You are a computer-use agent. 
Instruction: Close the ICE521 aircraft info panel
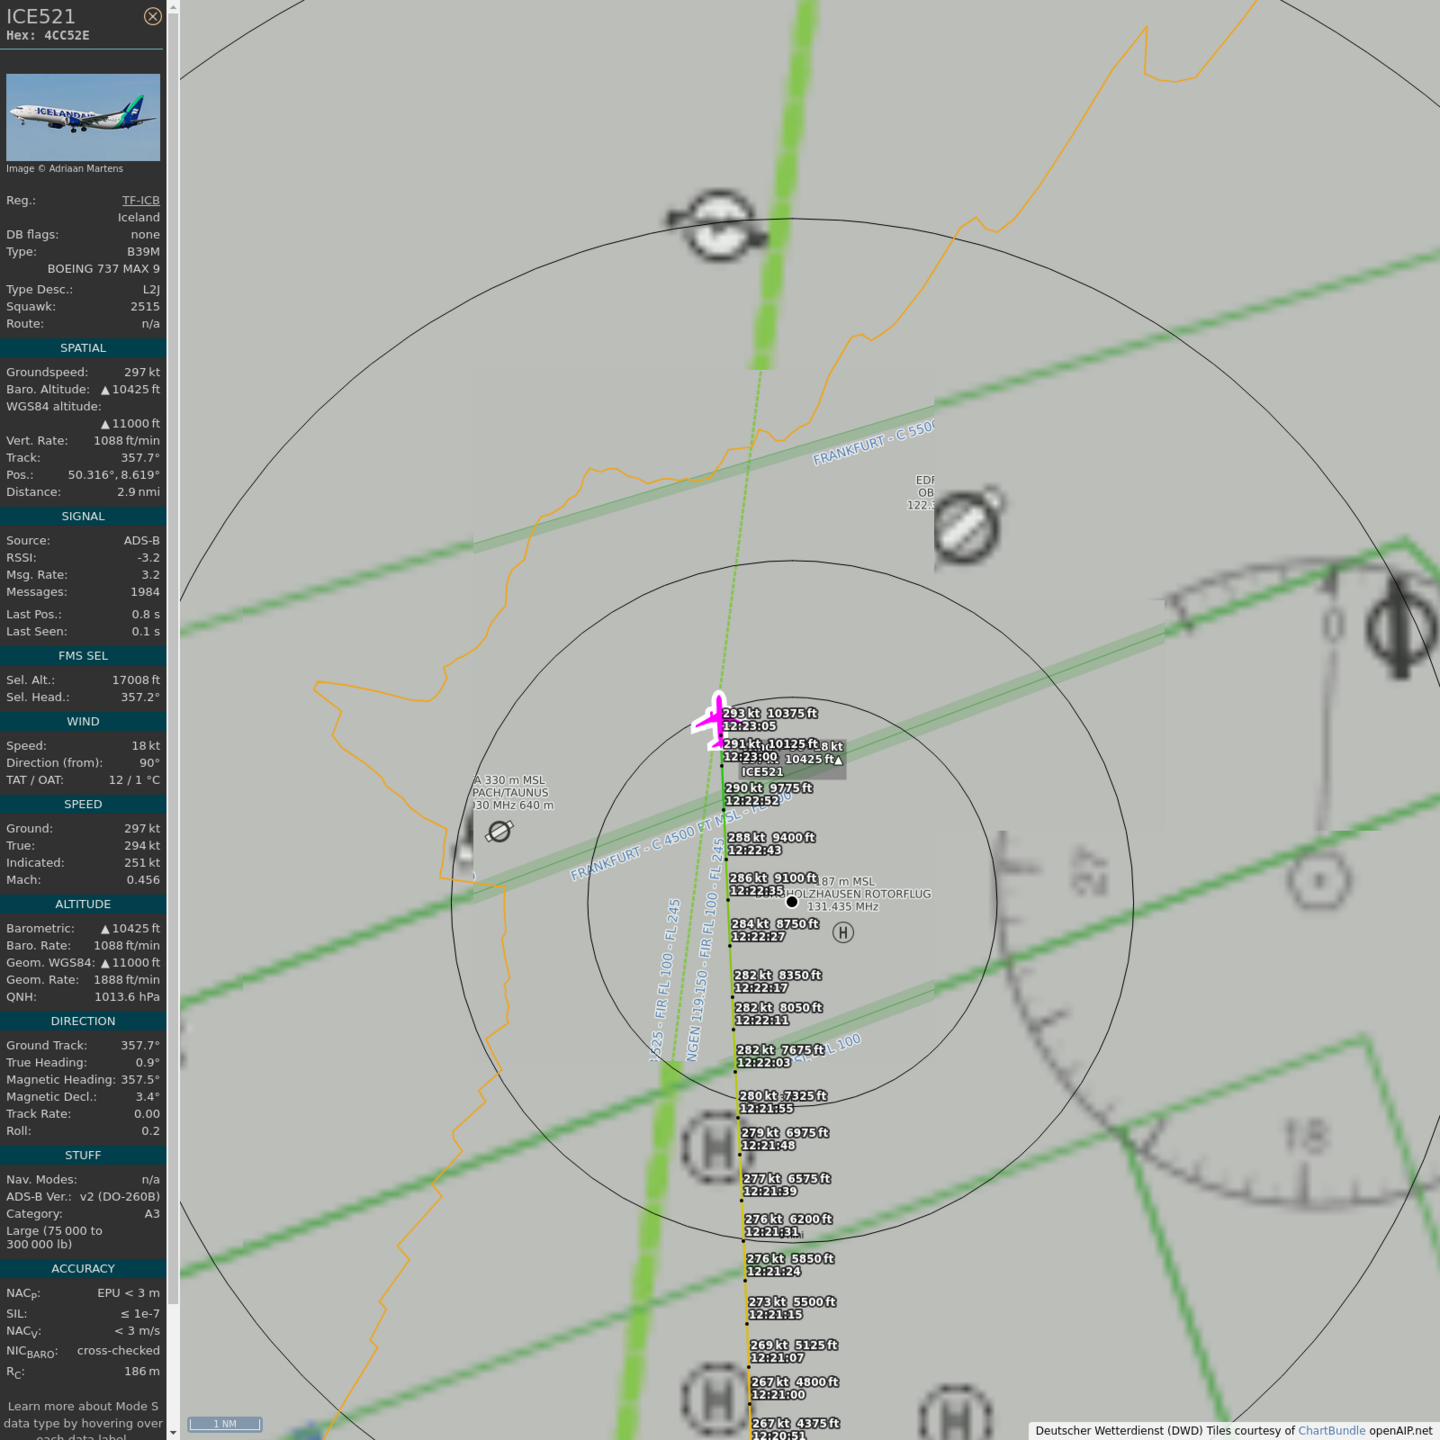(x=152, y=16)
